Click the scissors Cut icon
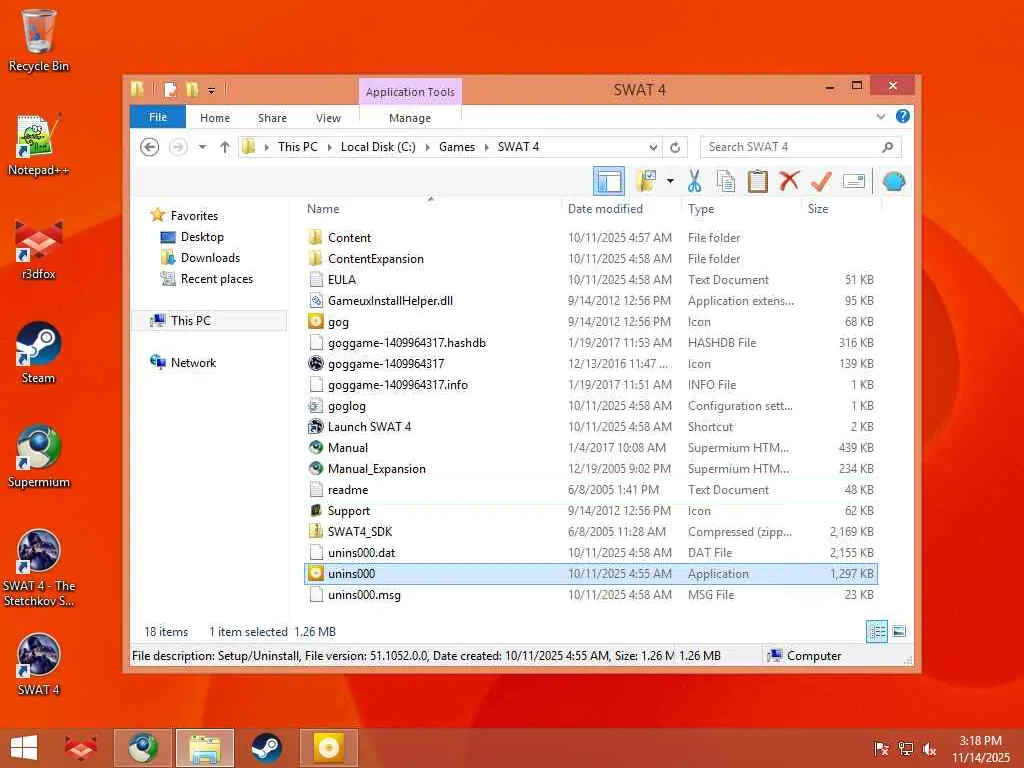Image resolution: width=1024 pixels, height=768 pixels. [694, 181]
